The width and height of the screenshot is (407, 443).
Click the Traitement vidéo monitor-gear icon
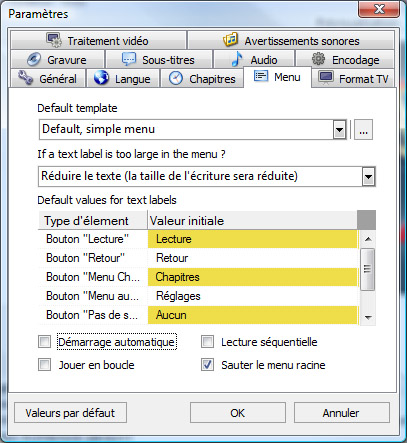pyautogui.click(x=54, y=40)
